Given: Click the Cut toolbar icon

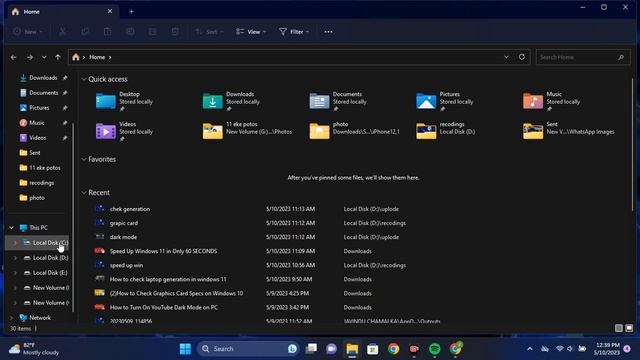Looking at the screenshot, I should pyautogui.click(x=62, y=31).
